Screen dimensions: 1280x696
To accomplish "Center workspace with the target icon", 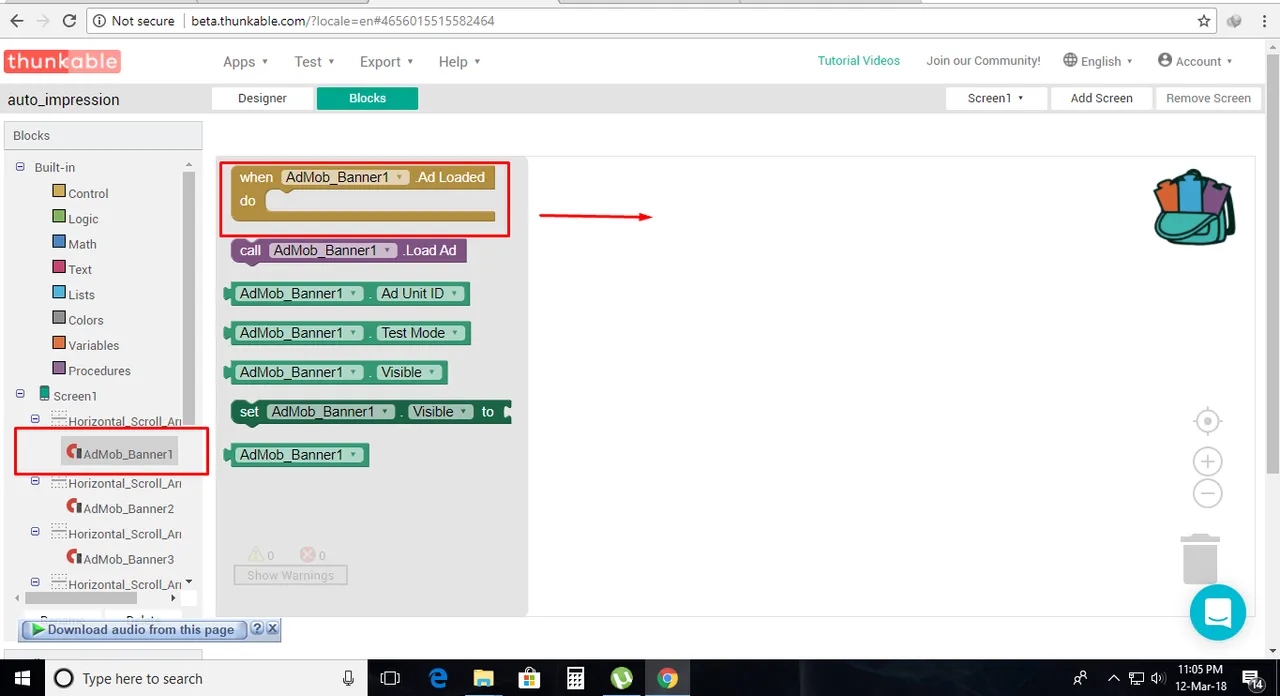I will [1208, 422].
